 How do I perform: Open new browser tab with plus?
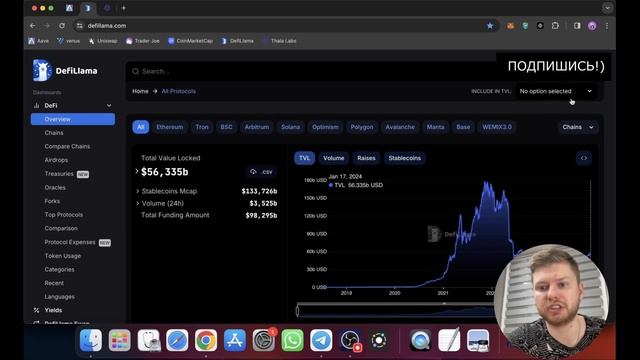(x=124, y=8)
